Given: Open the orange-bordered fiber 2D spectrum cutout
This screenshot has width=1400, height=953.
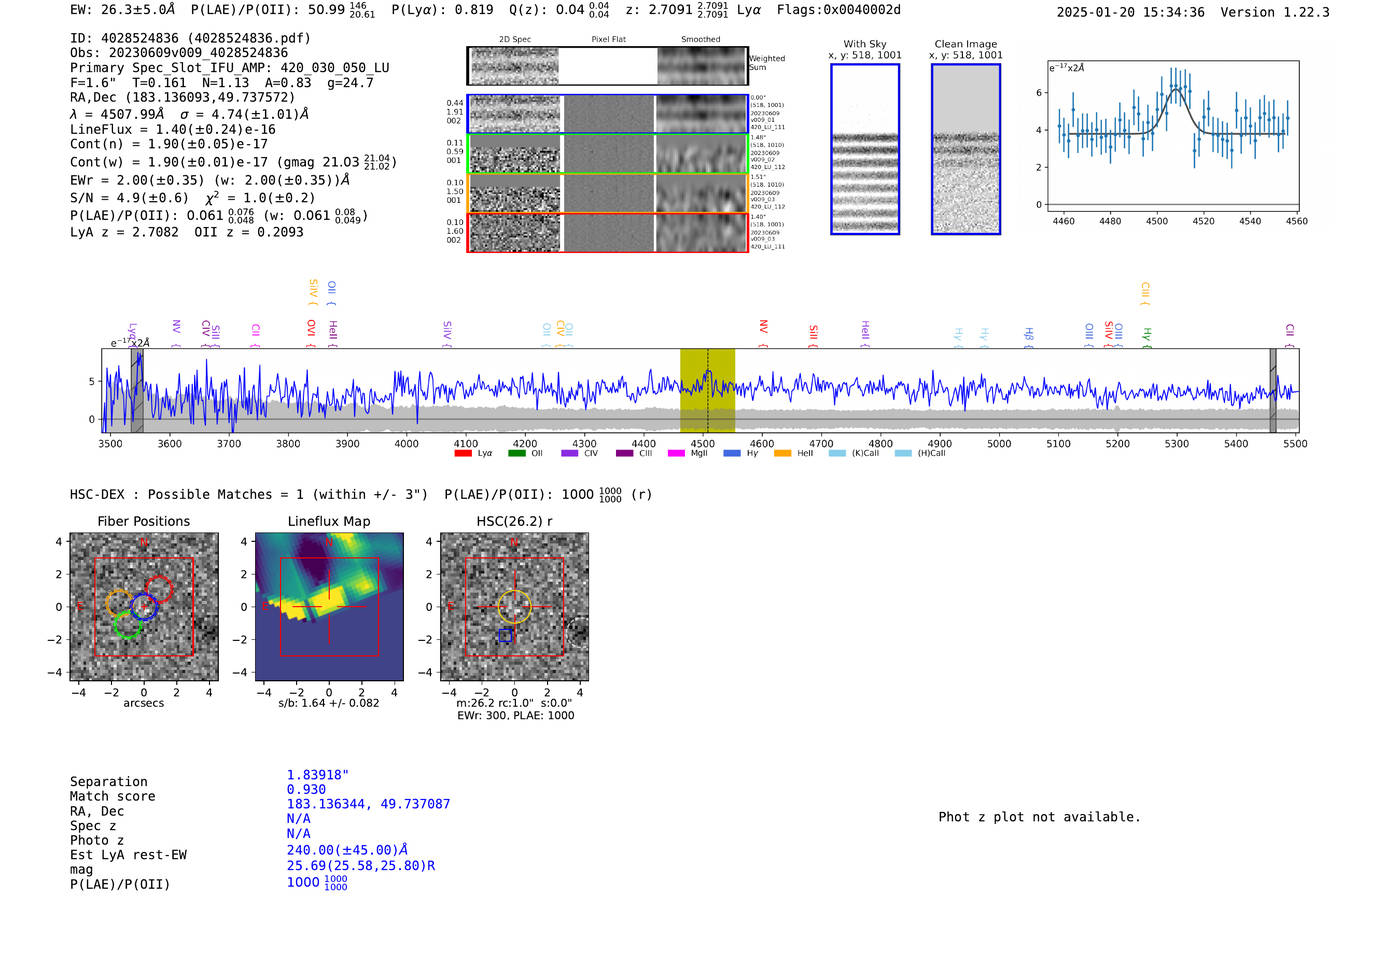Looking at the screenshot, I should (607, 193).
